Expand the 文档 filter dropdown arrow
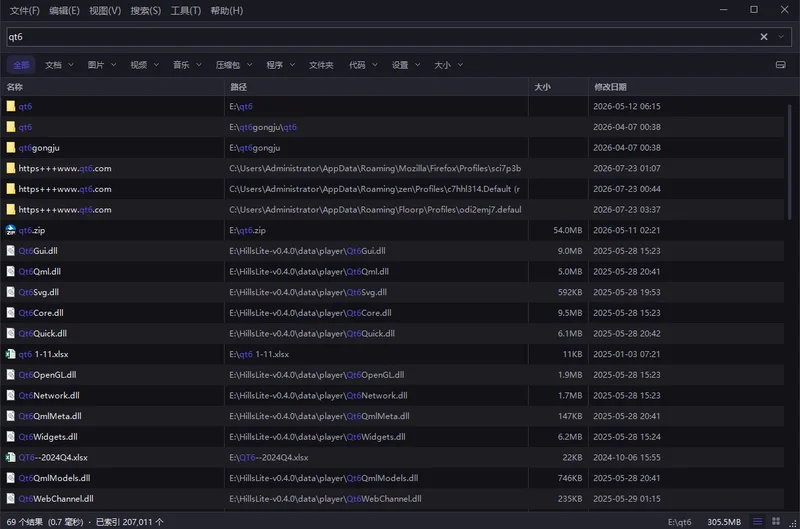800x529 pixels. point(71,65)
